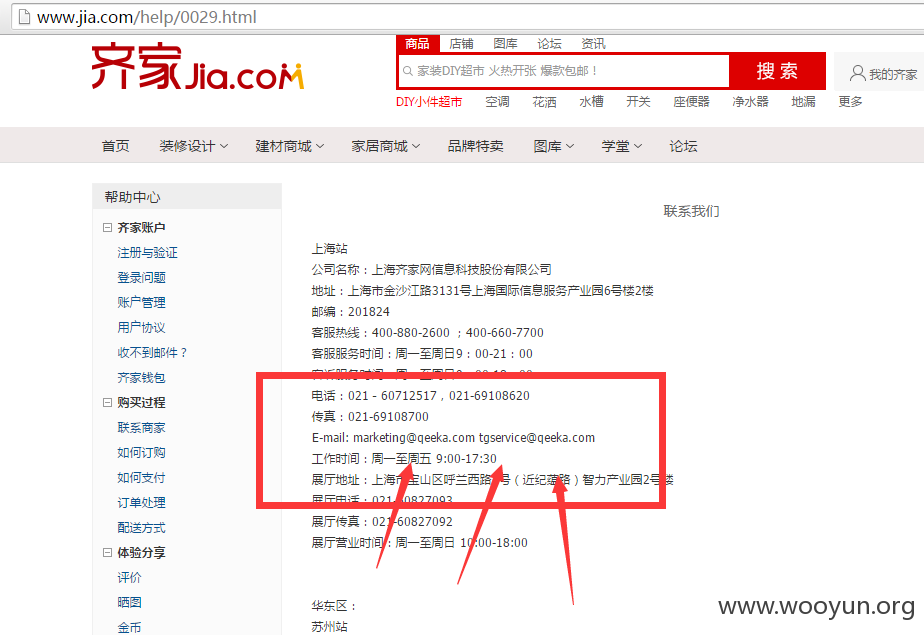Collapse the 齐家账户 tree section
This screenshot has width=924, height=635.
[107, 227]
